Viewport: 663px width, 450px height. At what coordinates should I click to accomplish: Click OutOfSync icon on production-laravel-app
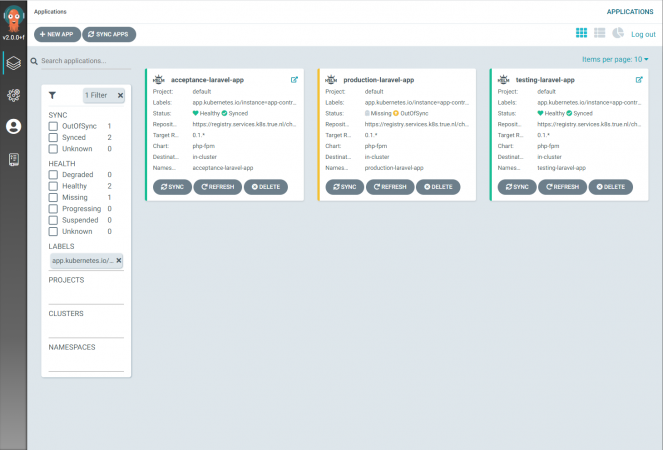point(396,113)
